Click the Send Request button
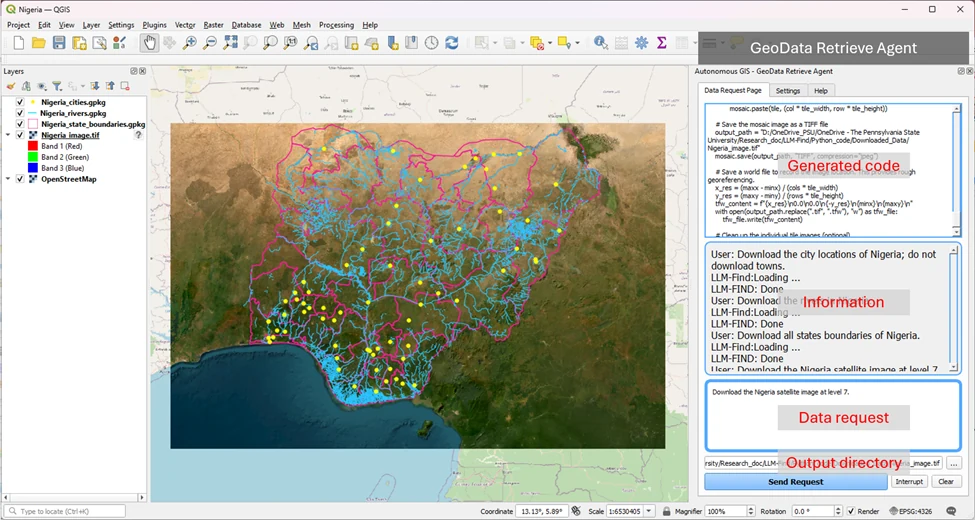The width and height of the screenshot is (975, 520). (796, 481)
